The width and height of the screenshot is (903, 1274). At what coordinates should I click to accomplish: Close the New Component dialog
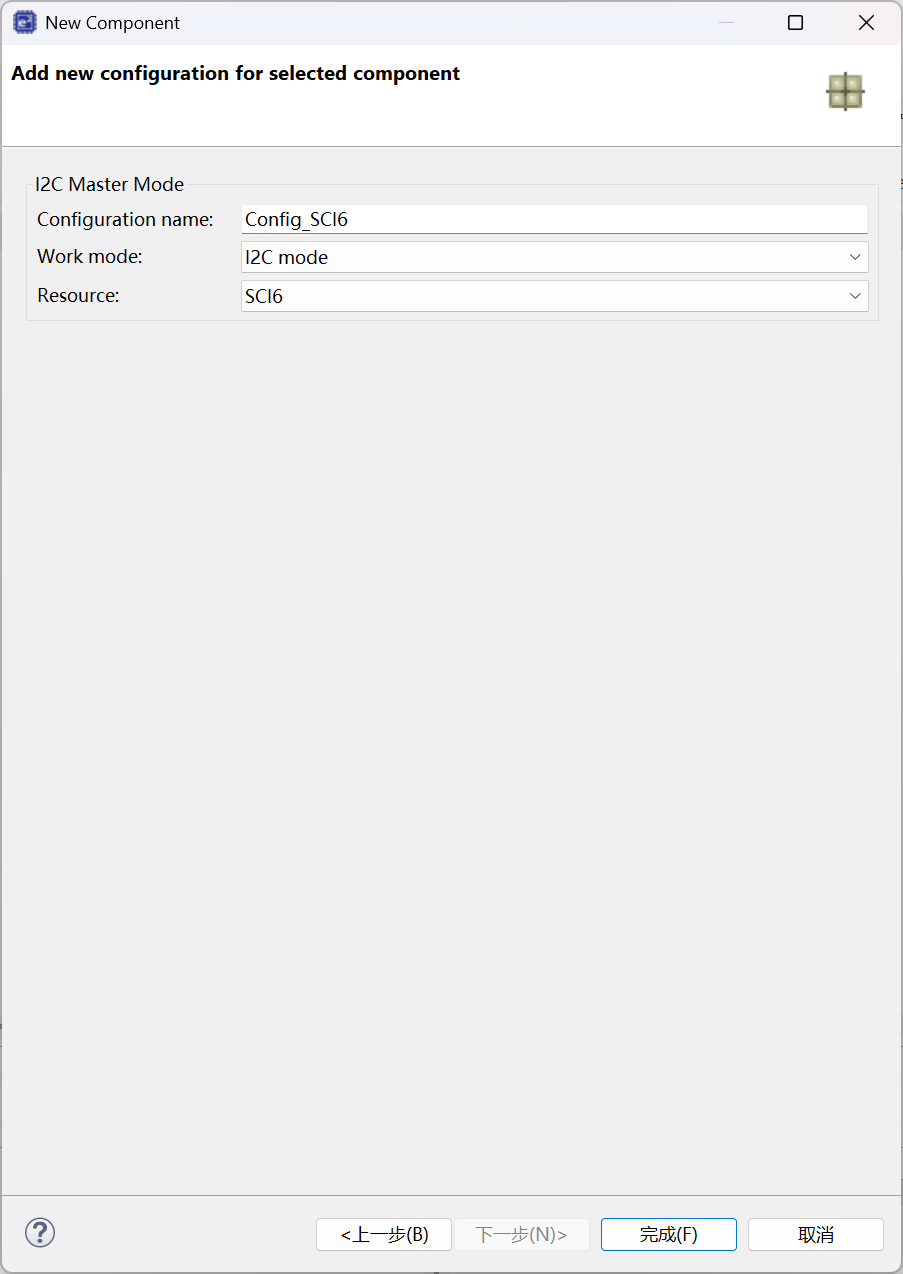866,22
